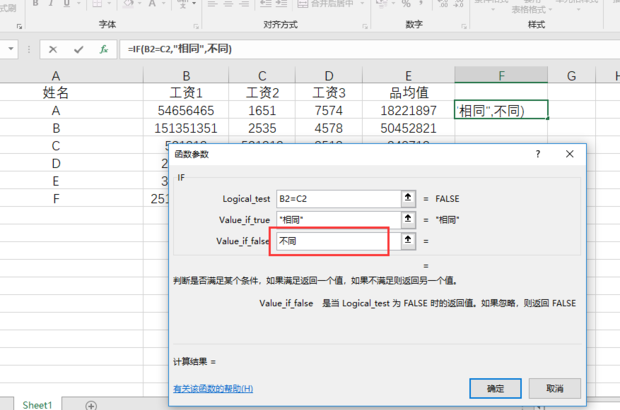
Task: Open the underline style dropdown arrow
Action: click(x=79, y=4)
